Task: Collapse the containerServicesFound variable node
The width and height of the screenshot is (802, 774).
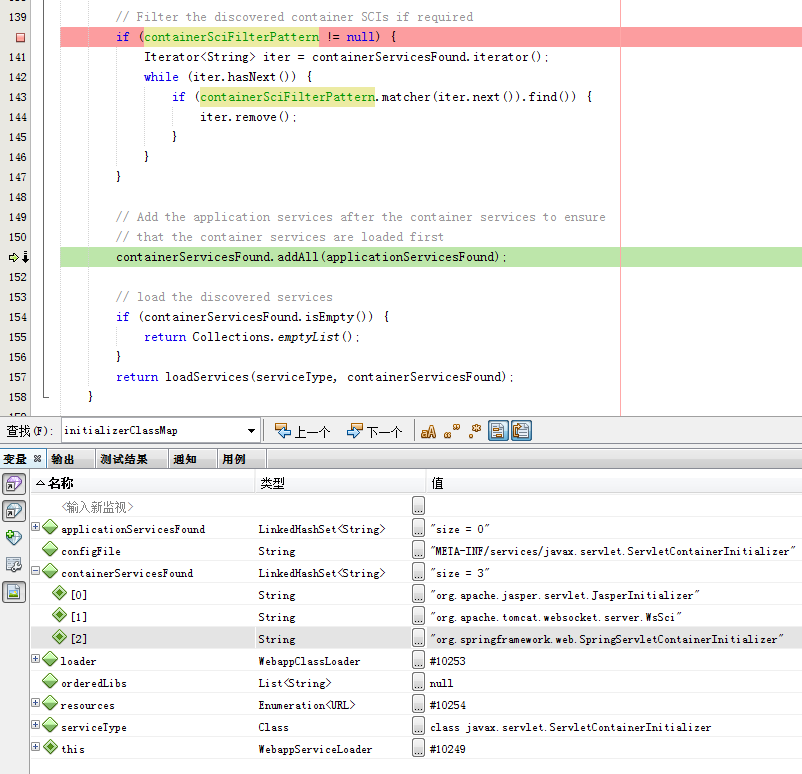Action: [35, 570]
